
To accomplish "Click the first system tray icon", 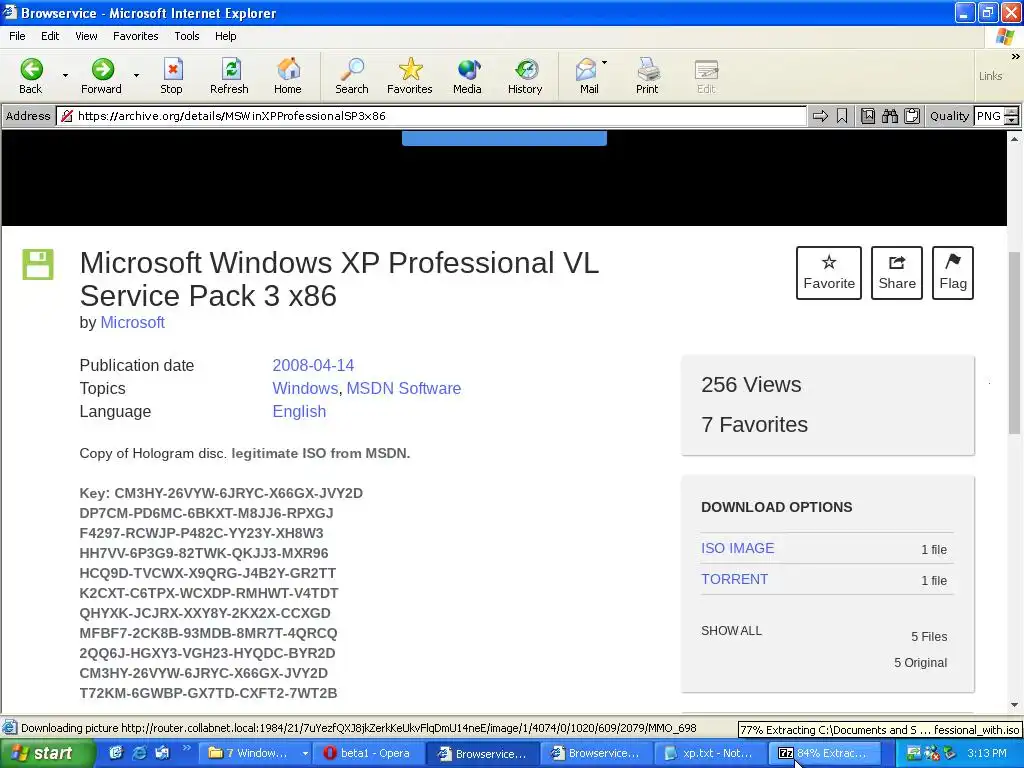I will (913, 754).
